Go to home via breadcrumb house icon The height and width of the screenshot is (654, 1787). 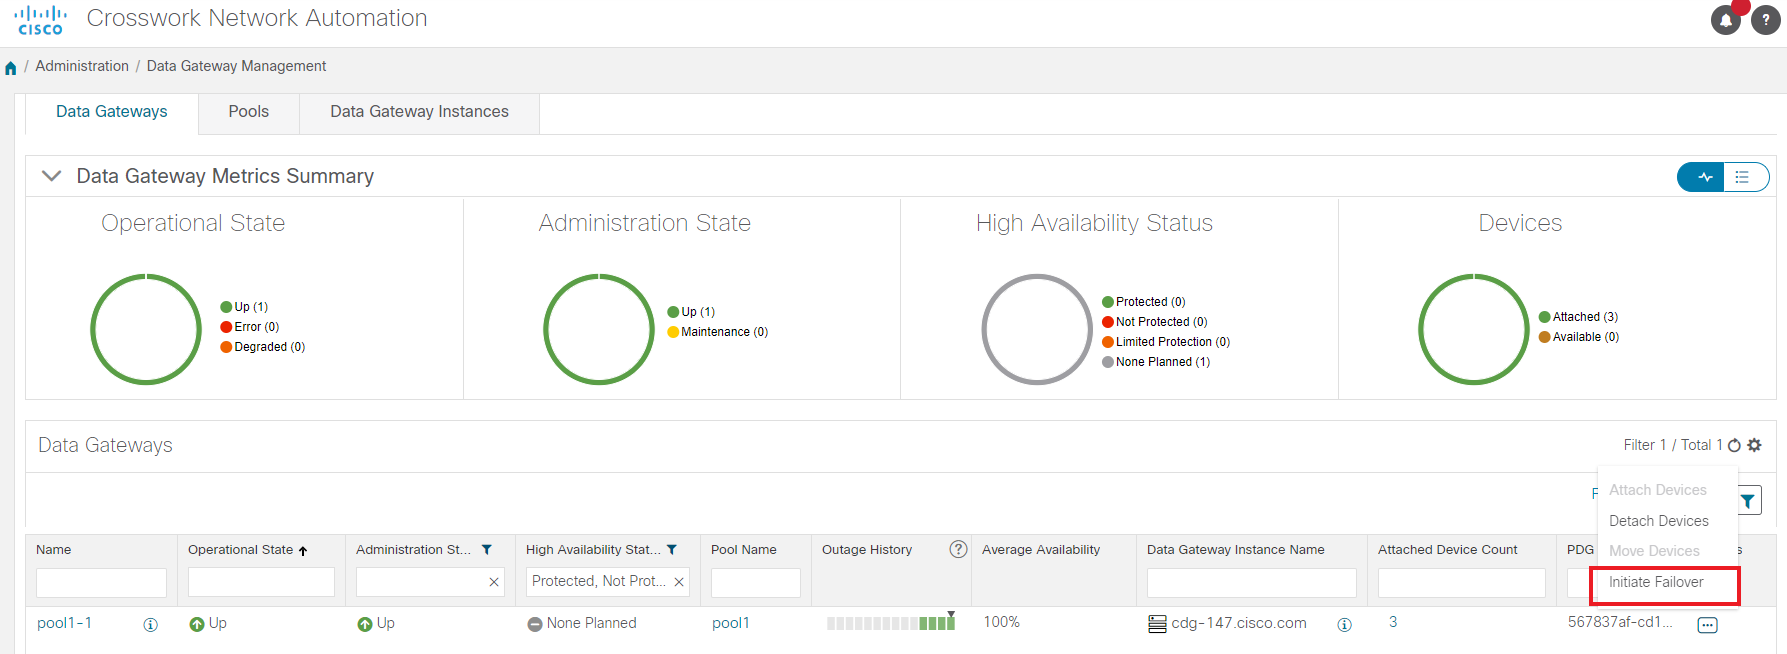11,68
